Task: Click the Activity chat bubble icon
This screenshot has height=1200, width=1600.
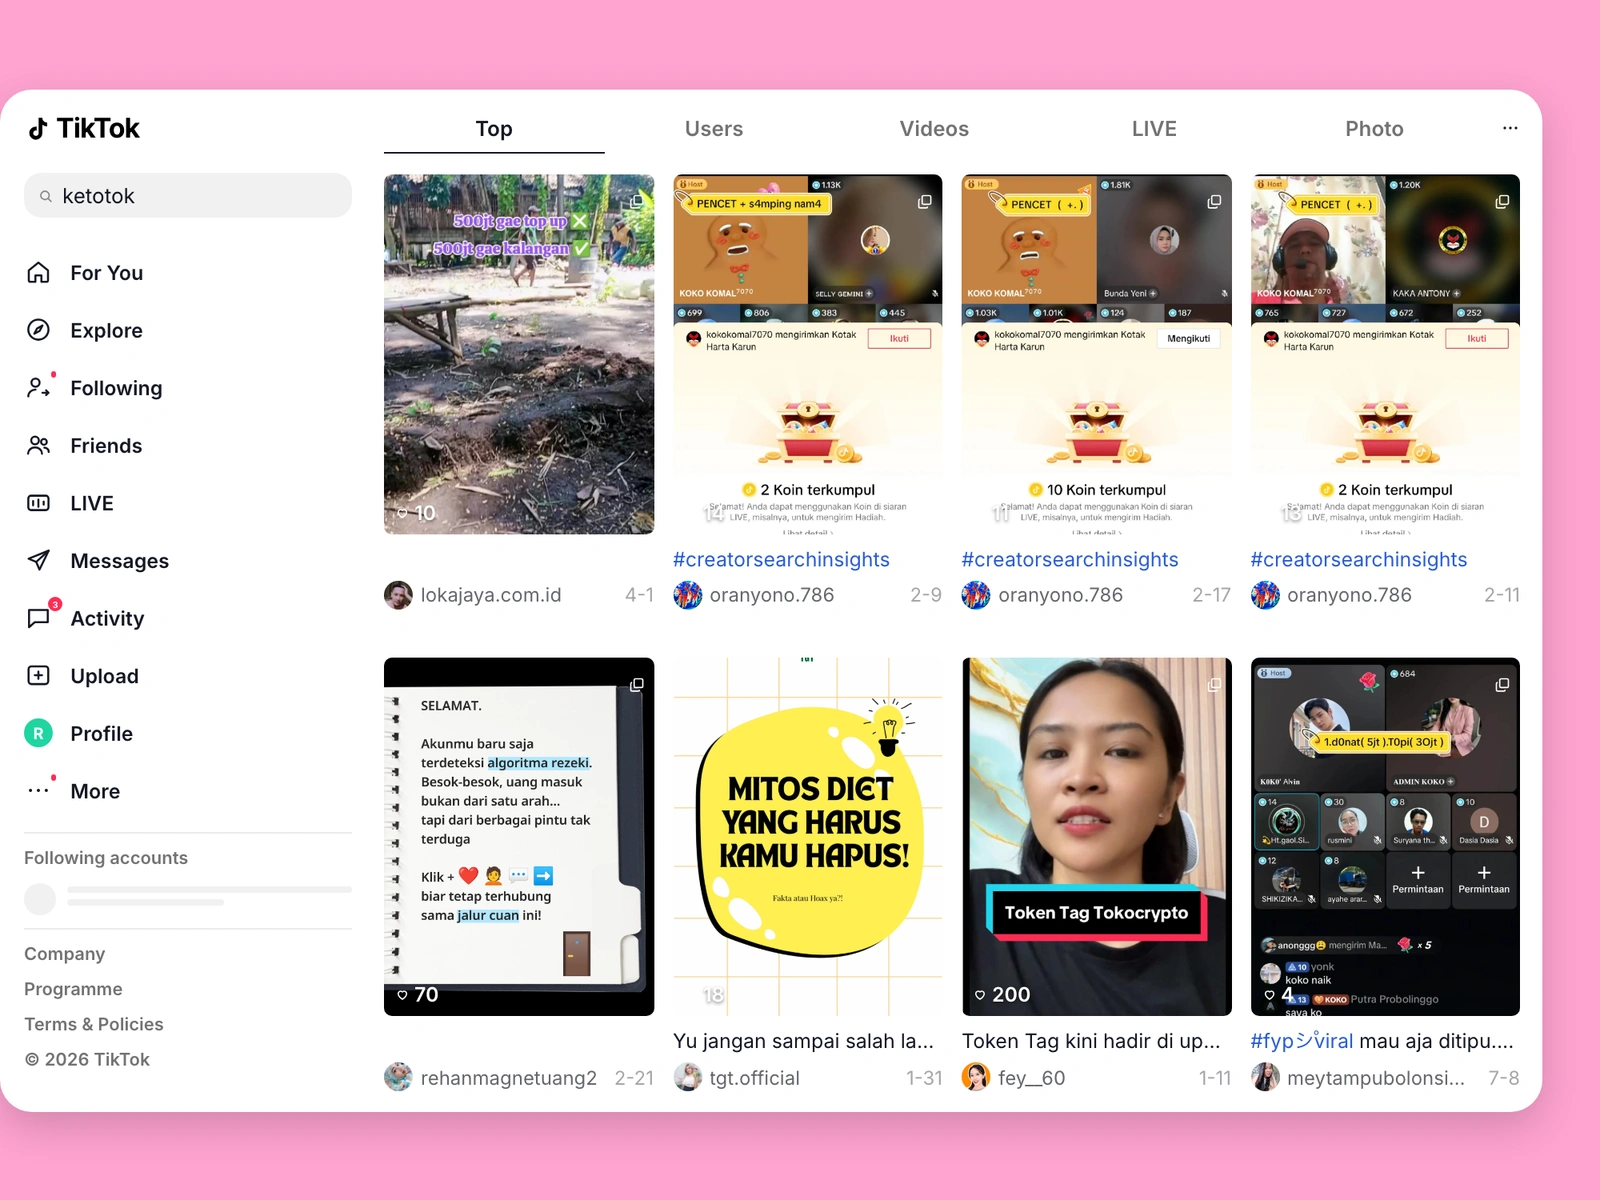Action: click(x=38, y=618)
